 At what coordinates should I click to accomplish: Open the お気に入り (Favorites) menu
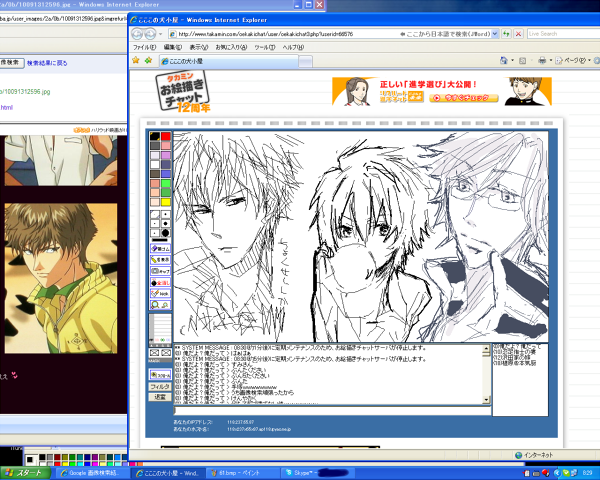click(231, 47)
